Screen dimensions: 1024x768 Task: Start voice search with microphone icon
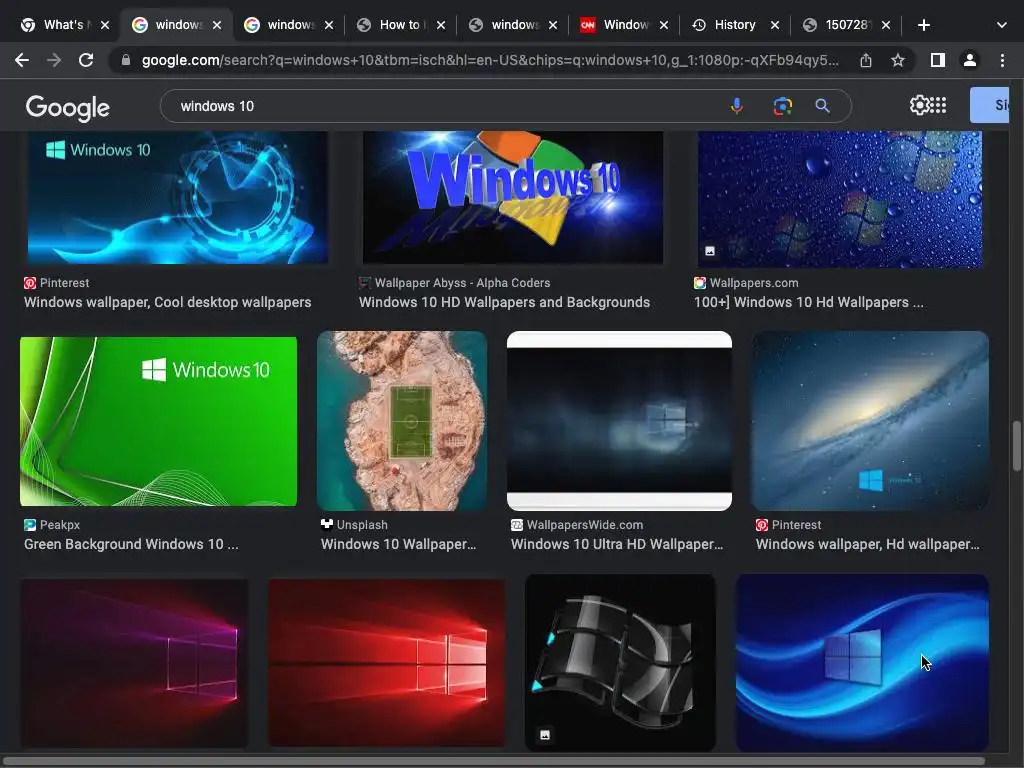pyautogui.click(x=737, y=106)
